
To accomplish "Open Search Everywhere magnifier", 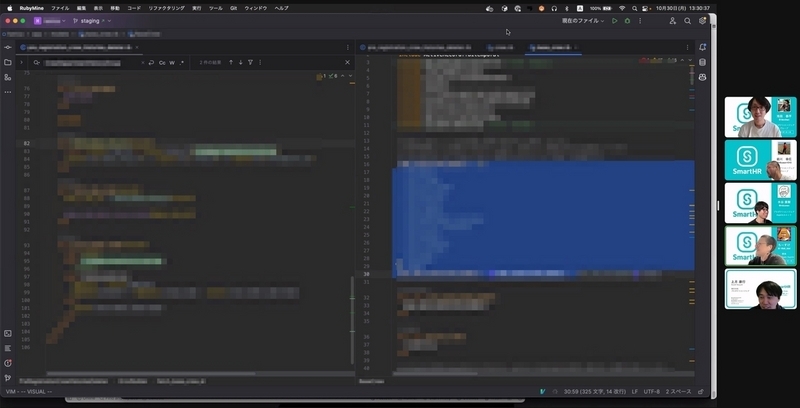I will (x=687, y=21).
